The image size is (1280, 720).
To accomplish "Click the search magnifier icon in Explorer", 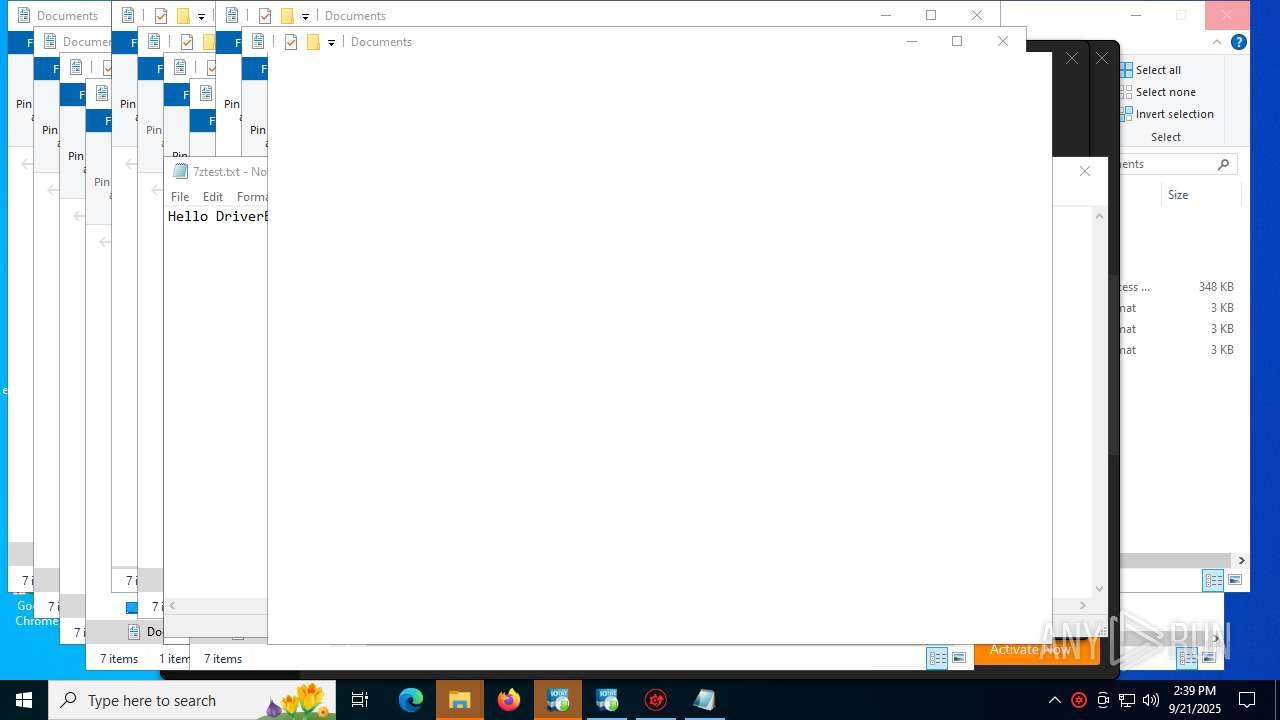I will point(1223,164).
